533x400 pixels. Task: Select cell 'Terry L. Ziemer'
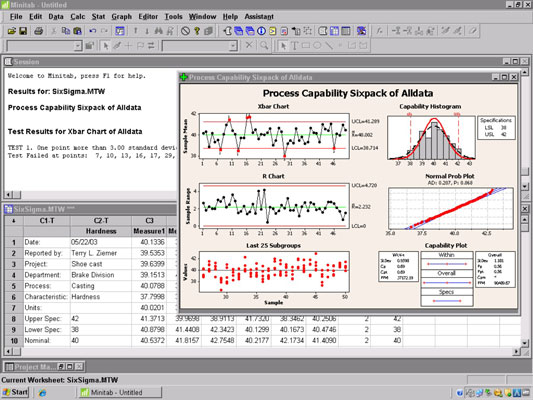click(x=101, y=253)
